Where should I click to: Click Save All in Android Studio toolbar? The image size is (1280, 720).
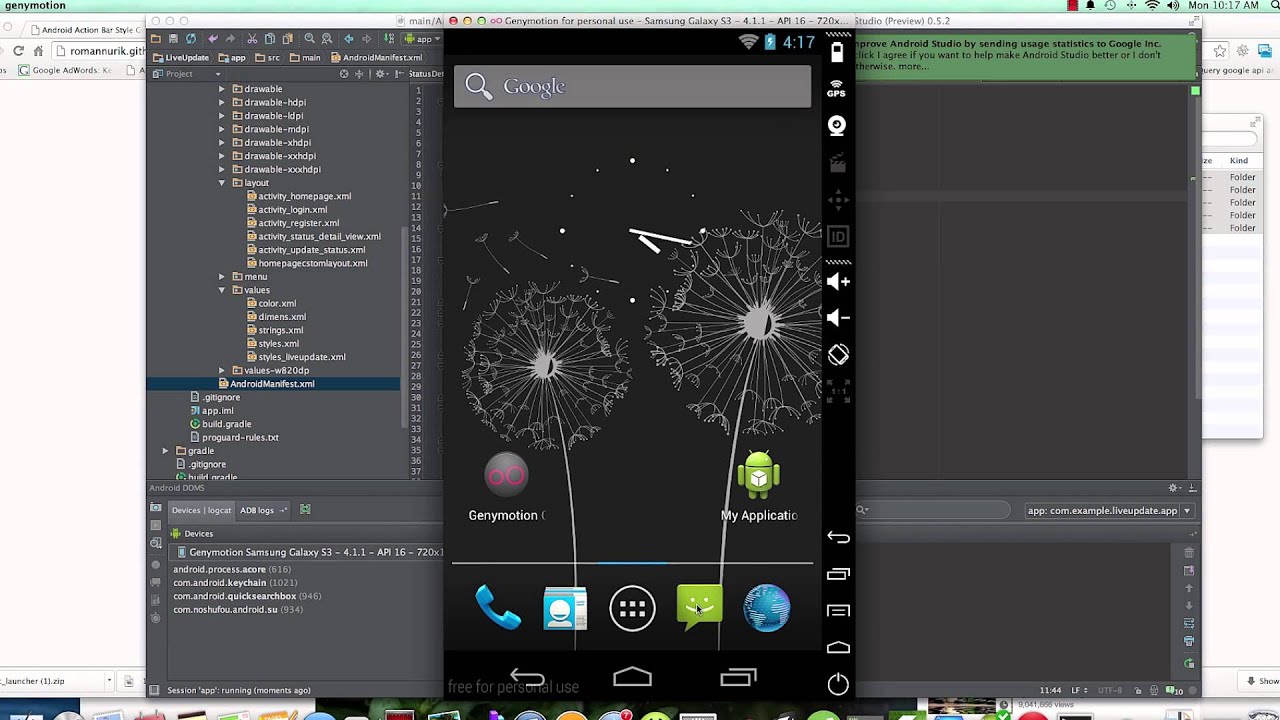click(173, 39)
